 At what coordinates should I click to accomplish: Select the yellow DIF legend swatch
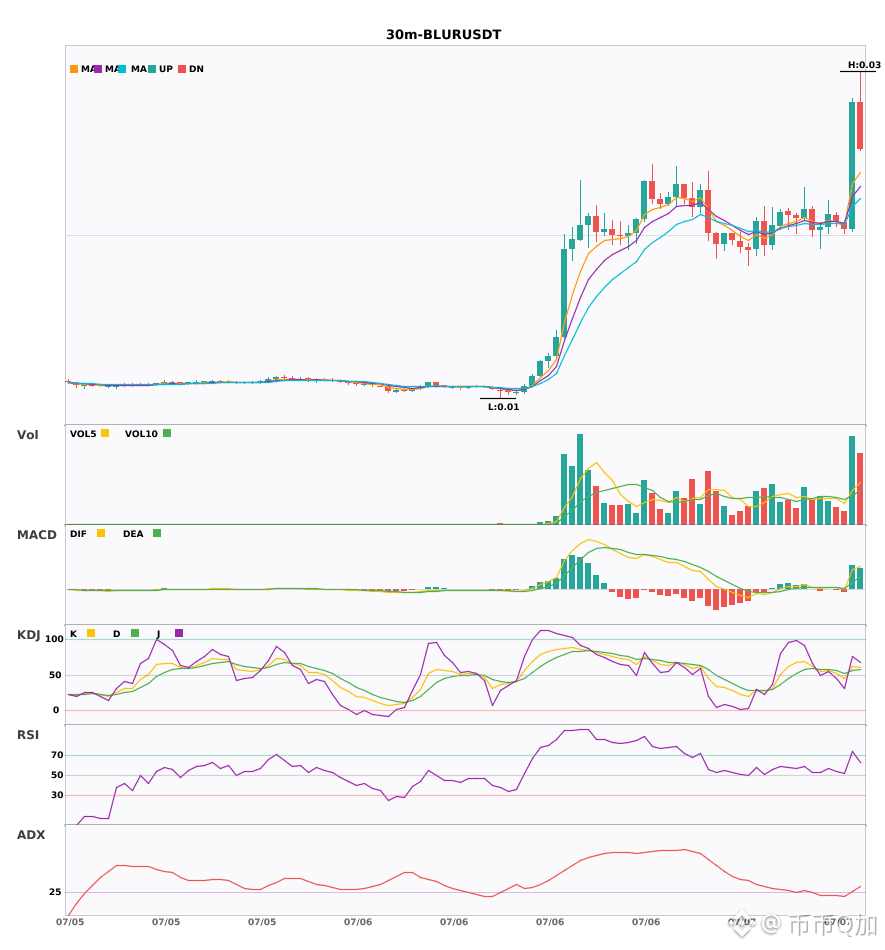tap(101, 533)
